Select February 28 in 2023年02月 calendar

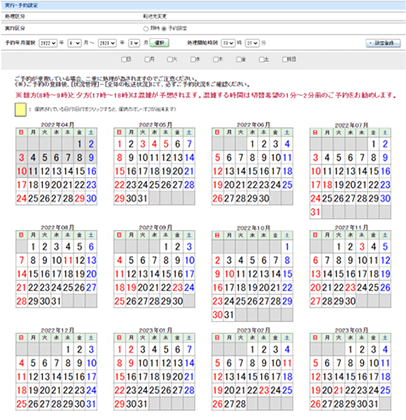point(241,404)
